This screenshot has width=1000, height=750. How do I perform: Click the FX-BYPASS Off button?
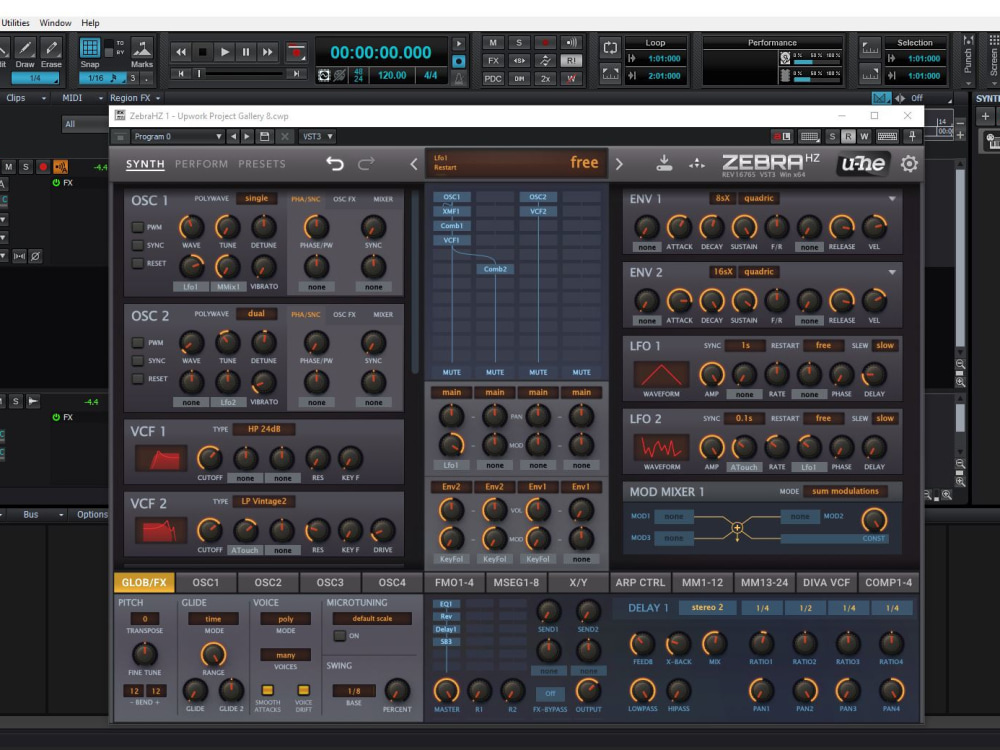click(x=550, y=693)
